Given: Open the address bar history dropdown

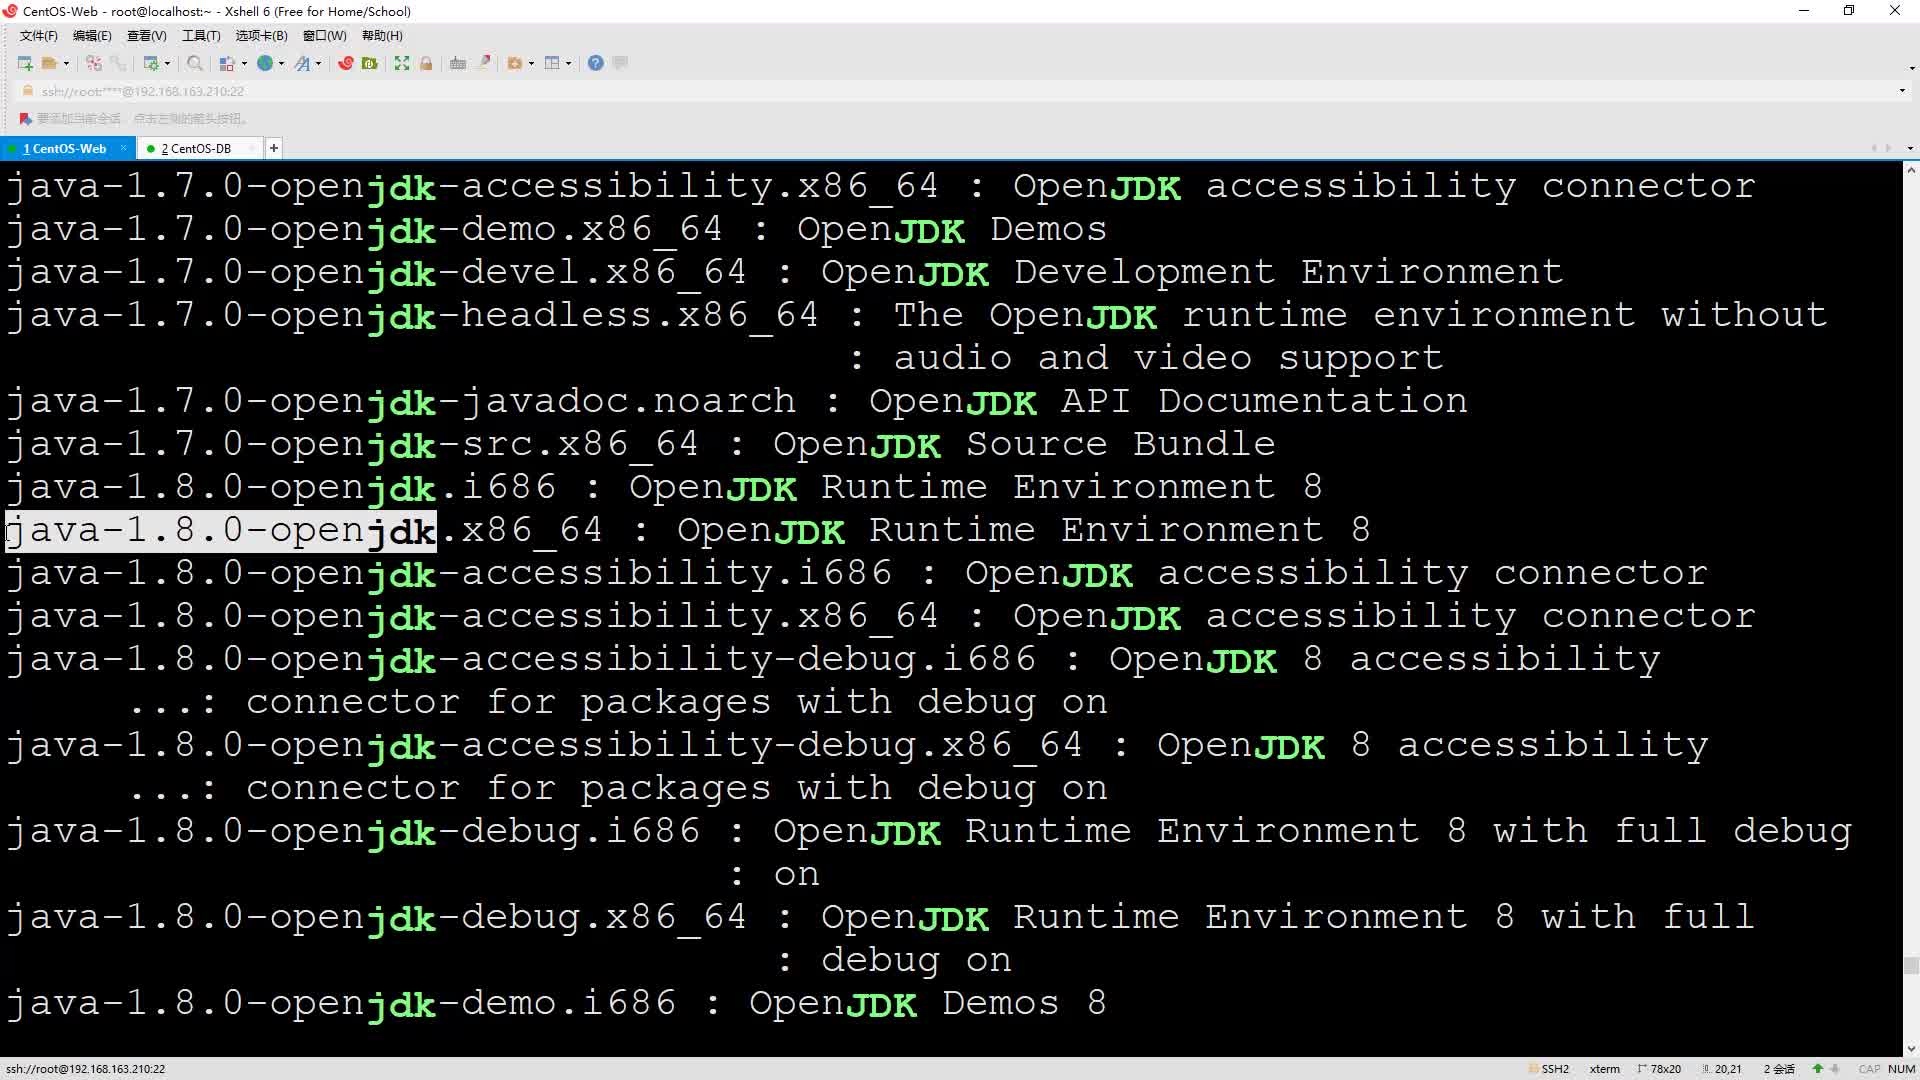Looking at the screenshot, I should (1901, 91).
